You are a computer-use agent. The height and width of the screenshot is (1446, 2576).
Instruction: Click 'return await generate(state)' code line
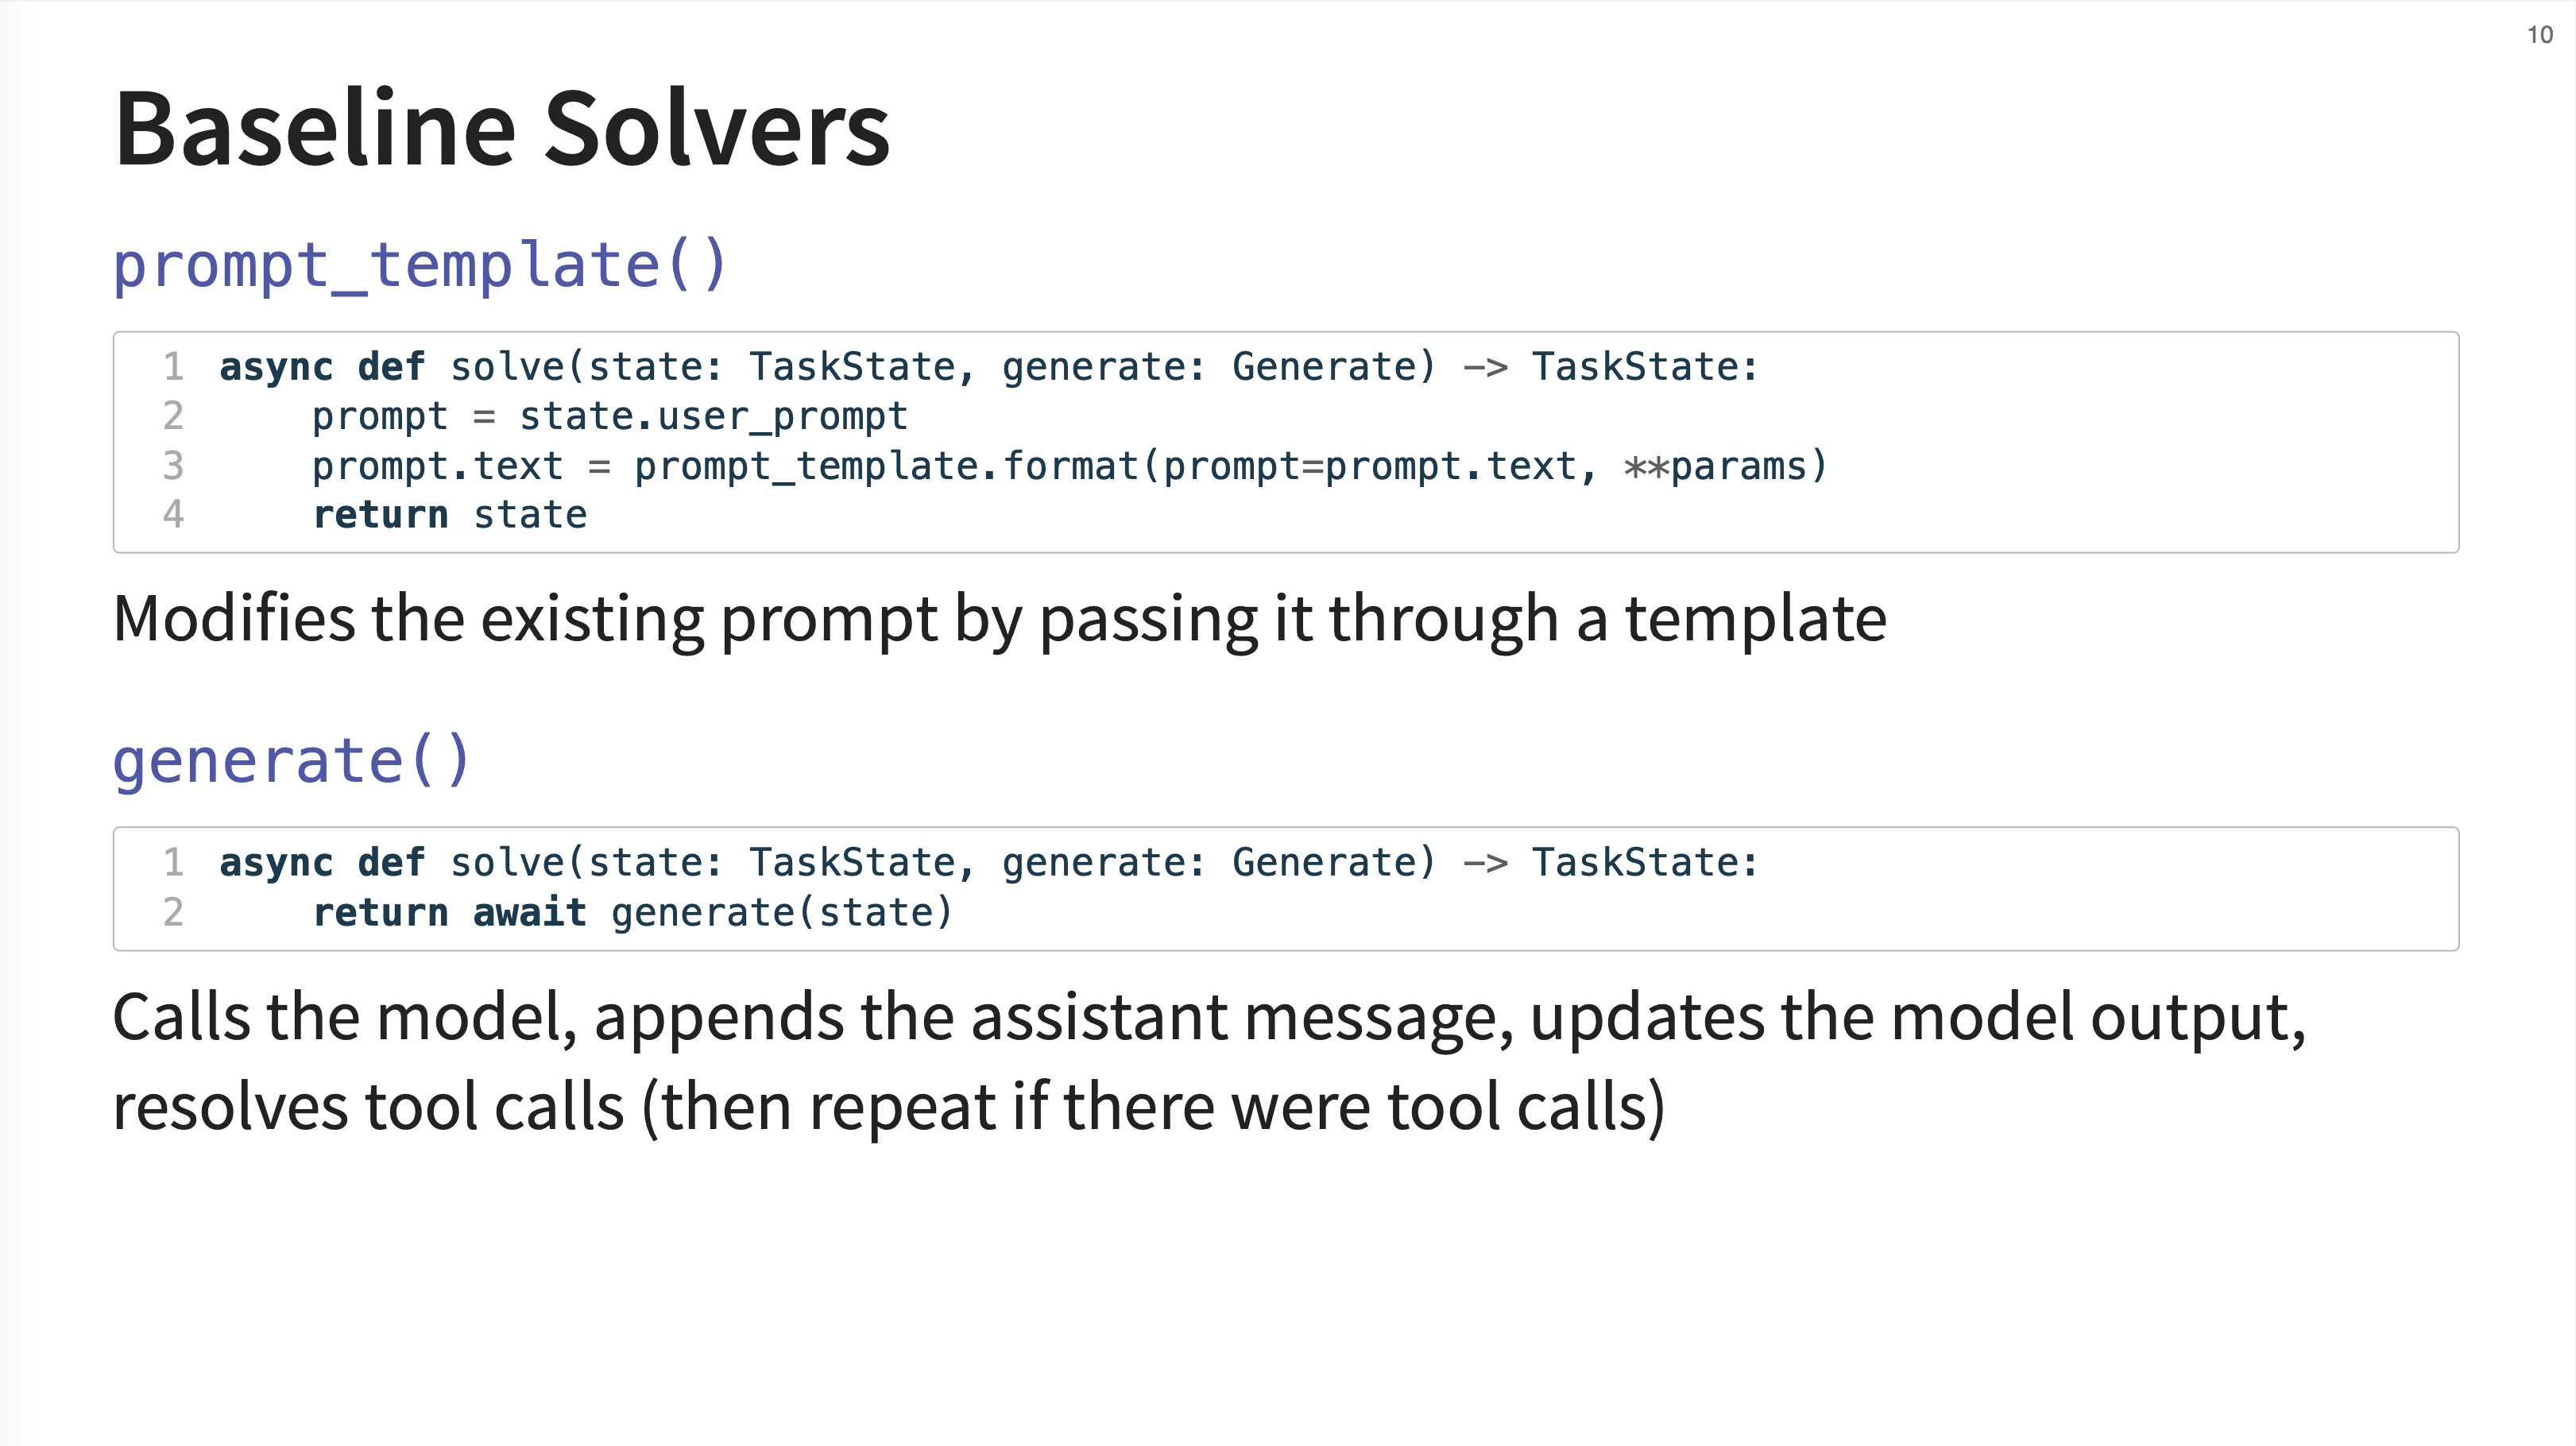[x=632, y=912]
